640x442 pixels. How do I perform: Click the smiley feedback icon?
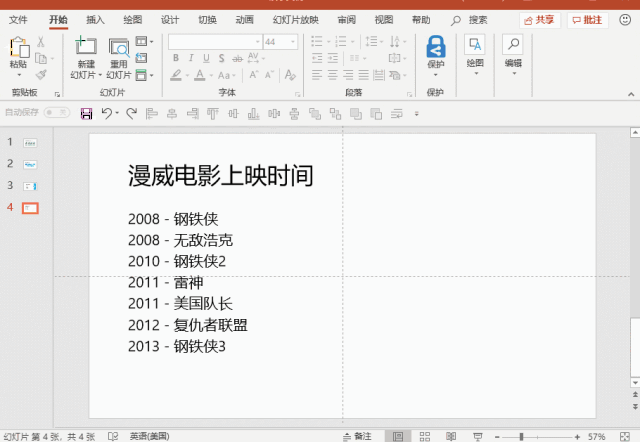point(625,20)
